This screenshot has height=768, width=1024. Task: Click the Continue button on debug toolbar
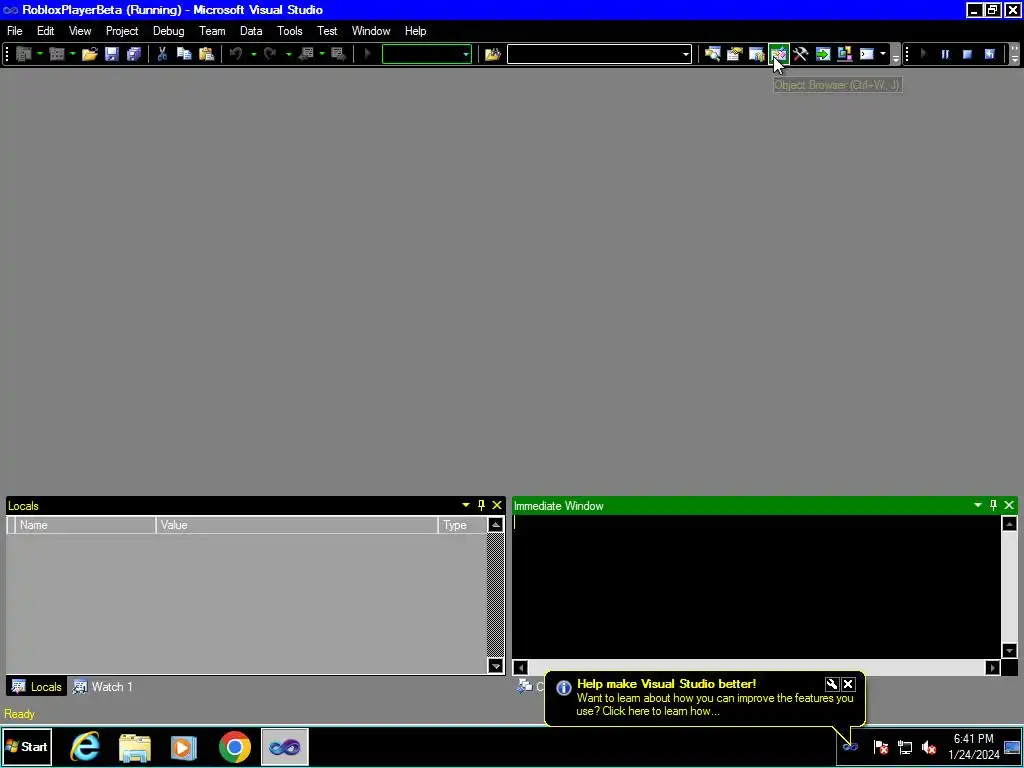point(923,54)
